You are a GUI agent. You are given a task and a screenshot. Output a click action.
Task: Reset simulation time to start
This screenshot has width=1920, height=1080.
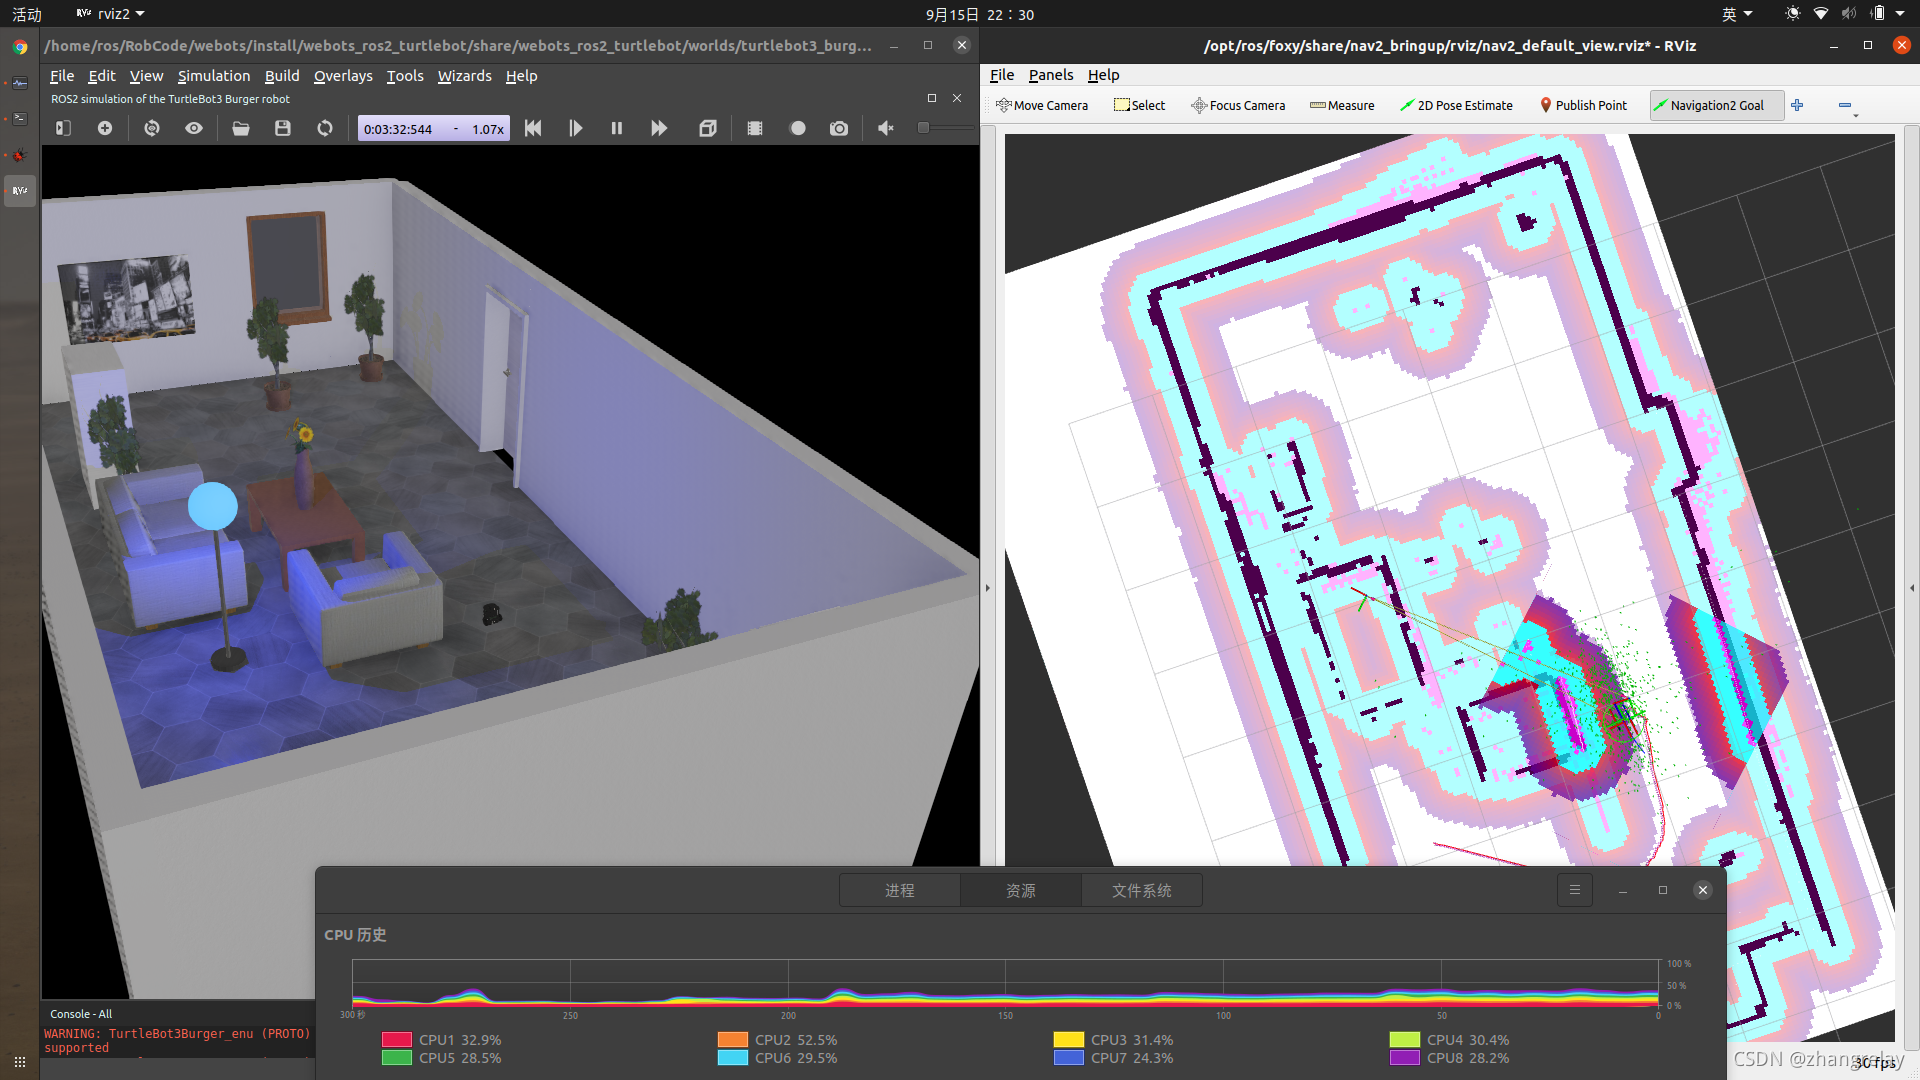point(533,128)
